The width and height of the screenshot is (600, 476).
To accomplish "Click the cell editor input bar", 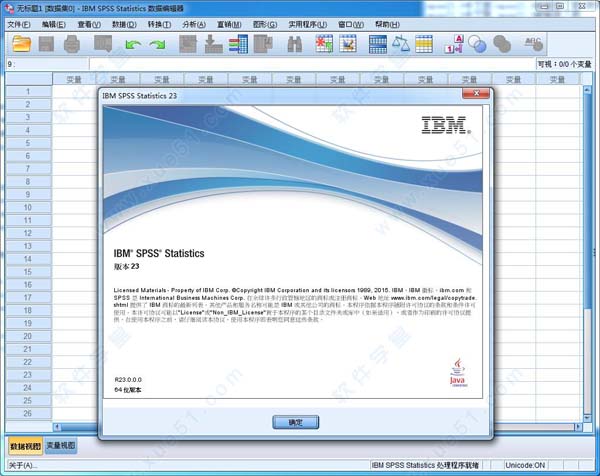I will pos(312,64).
